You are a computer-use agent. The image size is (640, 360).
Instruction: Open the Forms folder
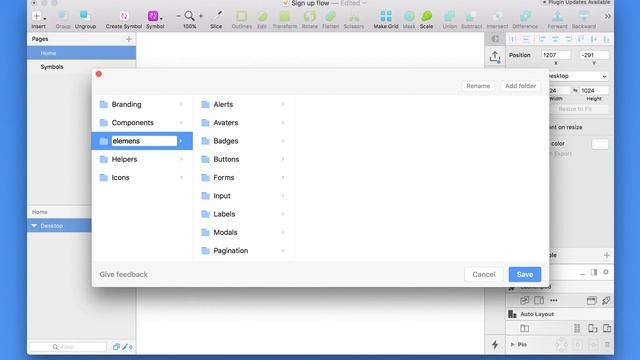pyautogui.click(x=244, y=178)
